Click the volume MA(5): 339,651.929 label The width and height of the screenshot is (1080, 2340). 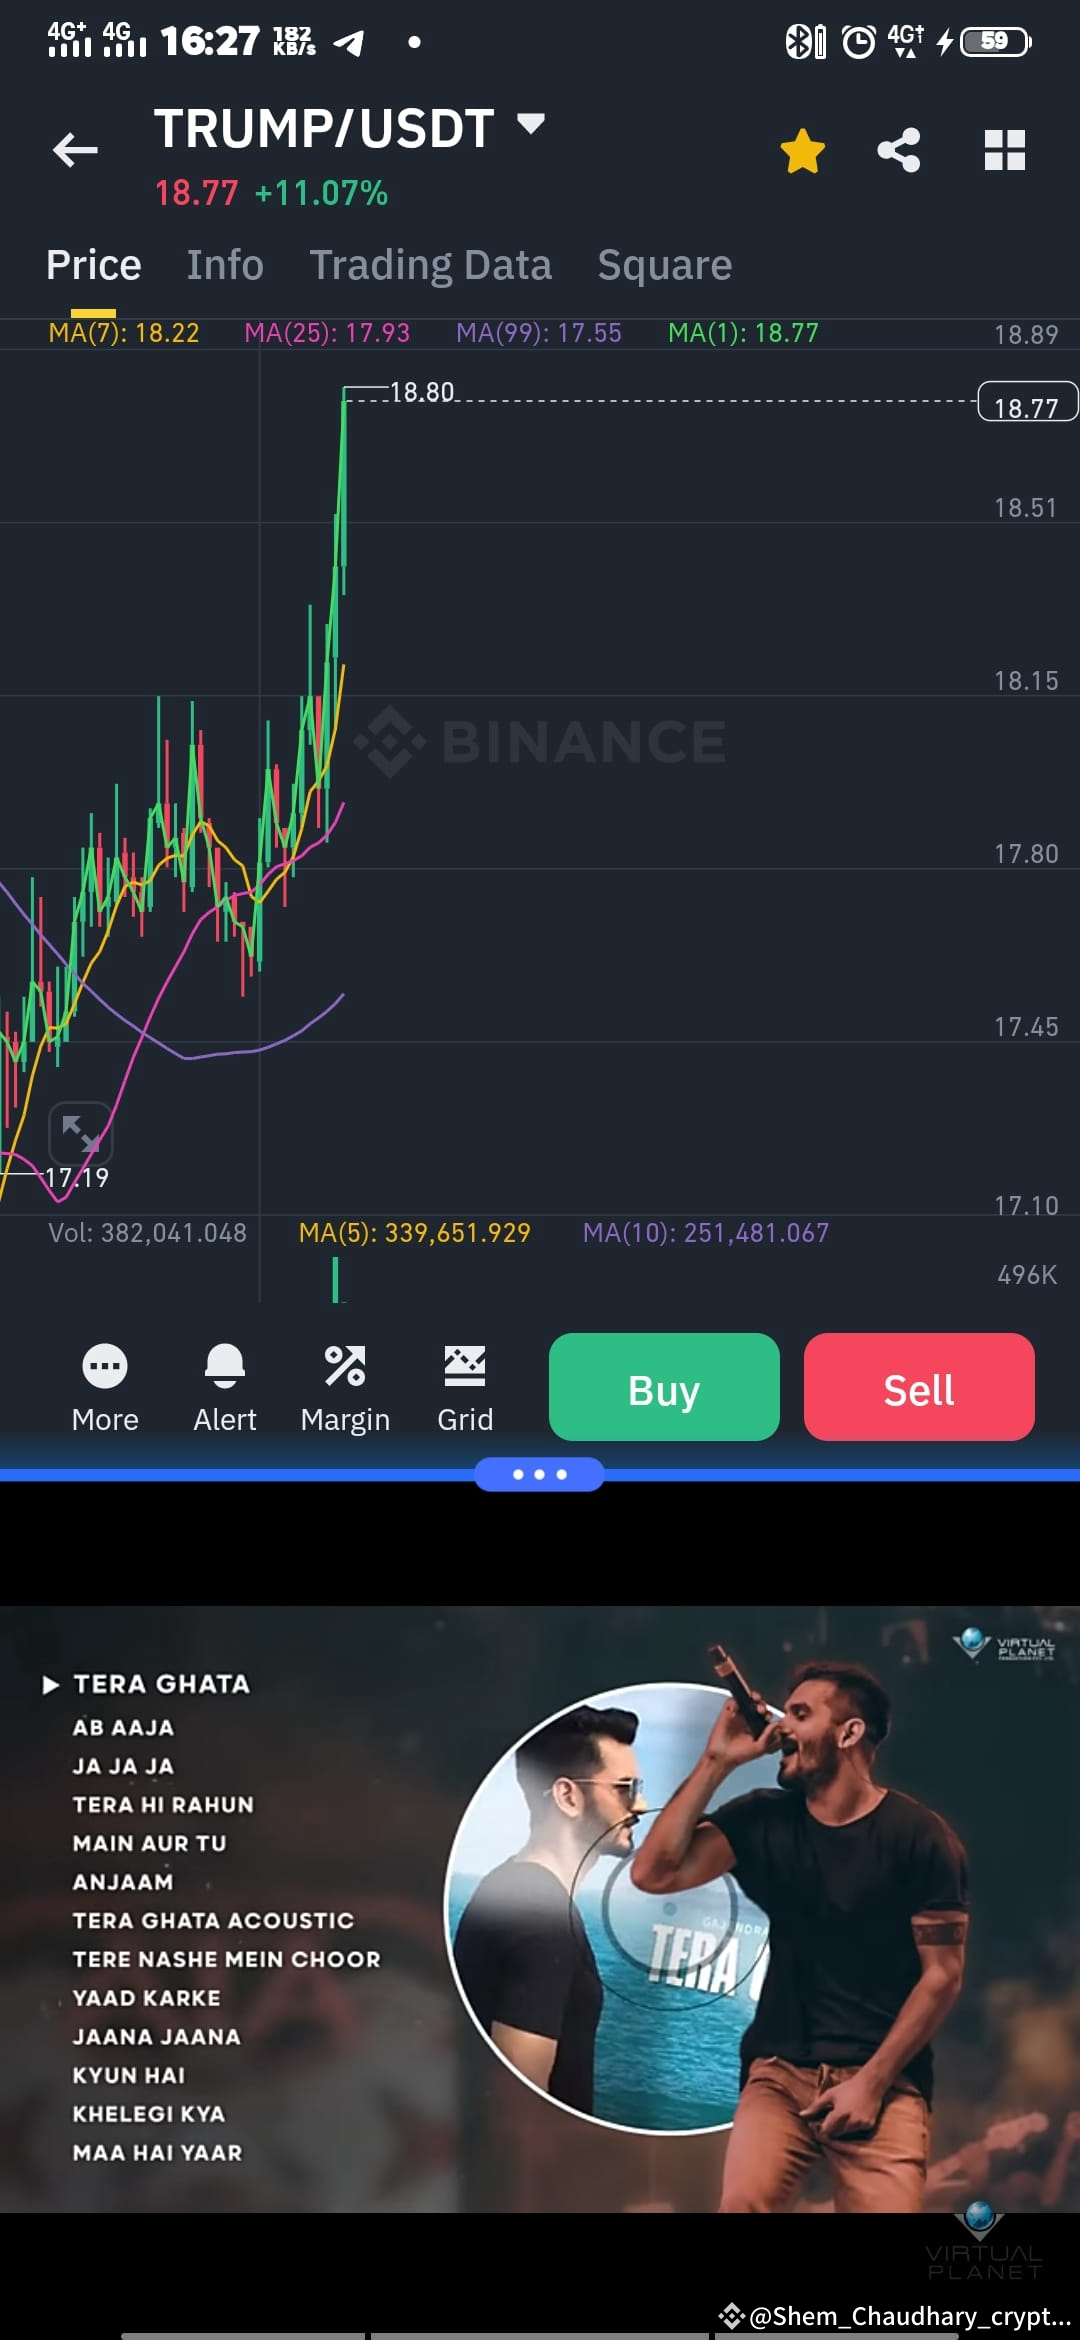pos(415,1233)
